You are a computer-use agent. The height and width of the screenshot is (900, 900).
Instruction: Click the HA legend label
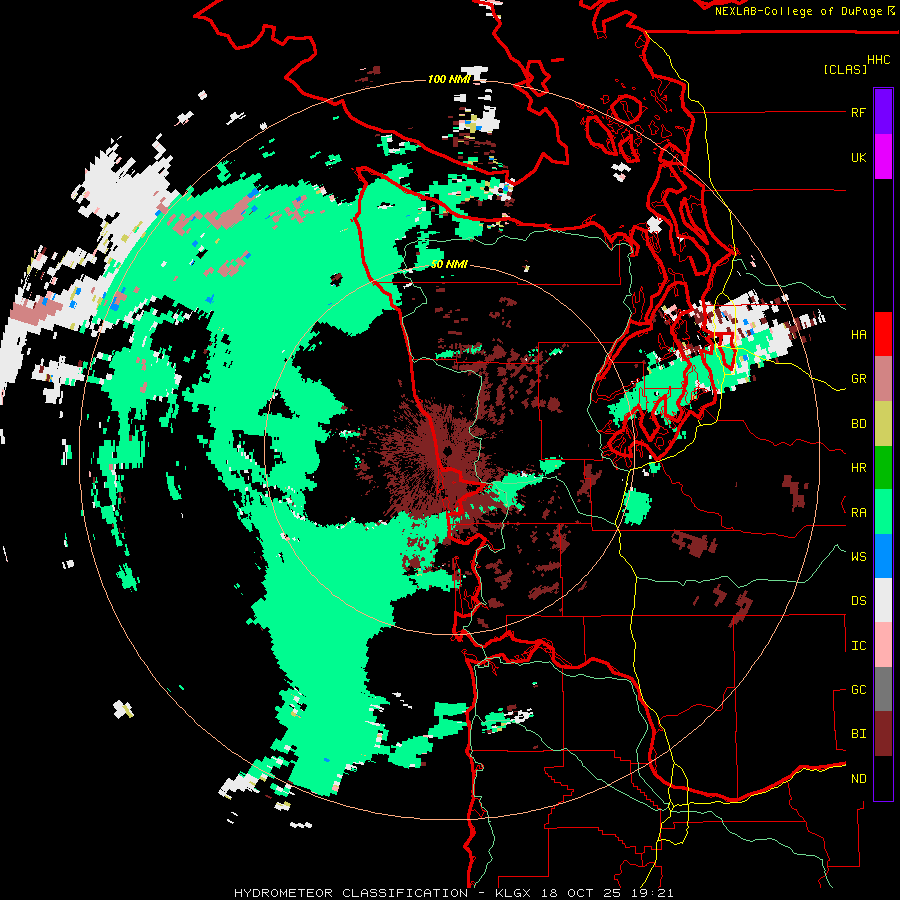(858, 334)
